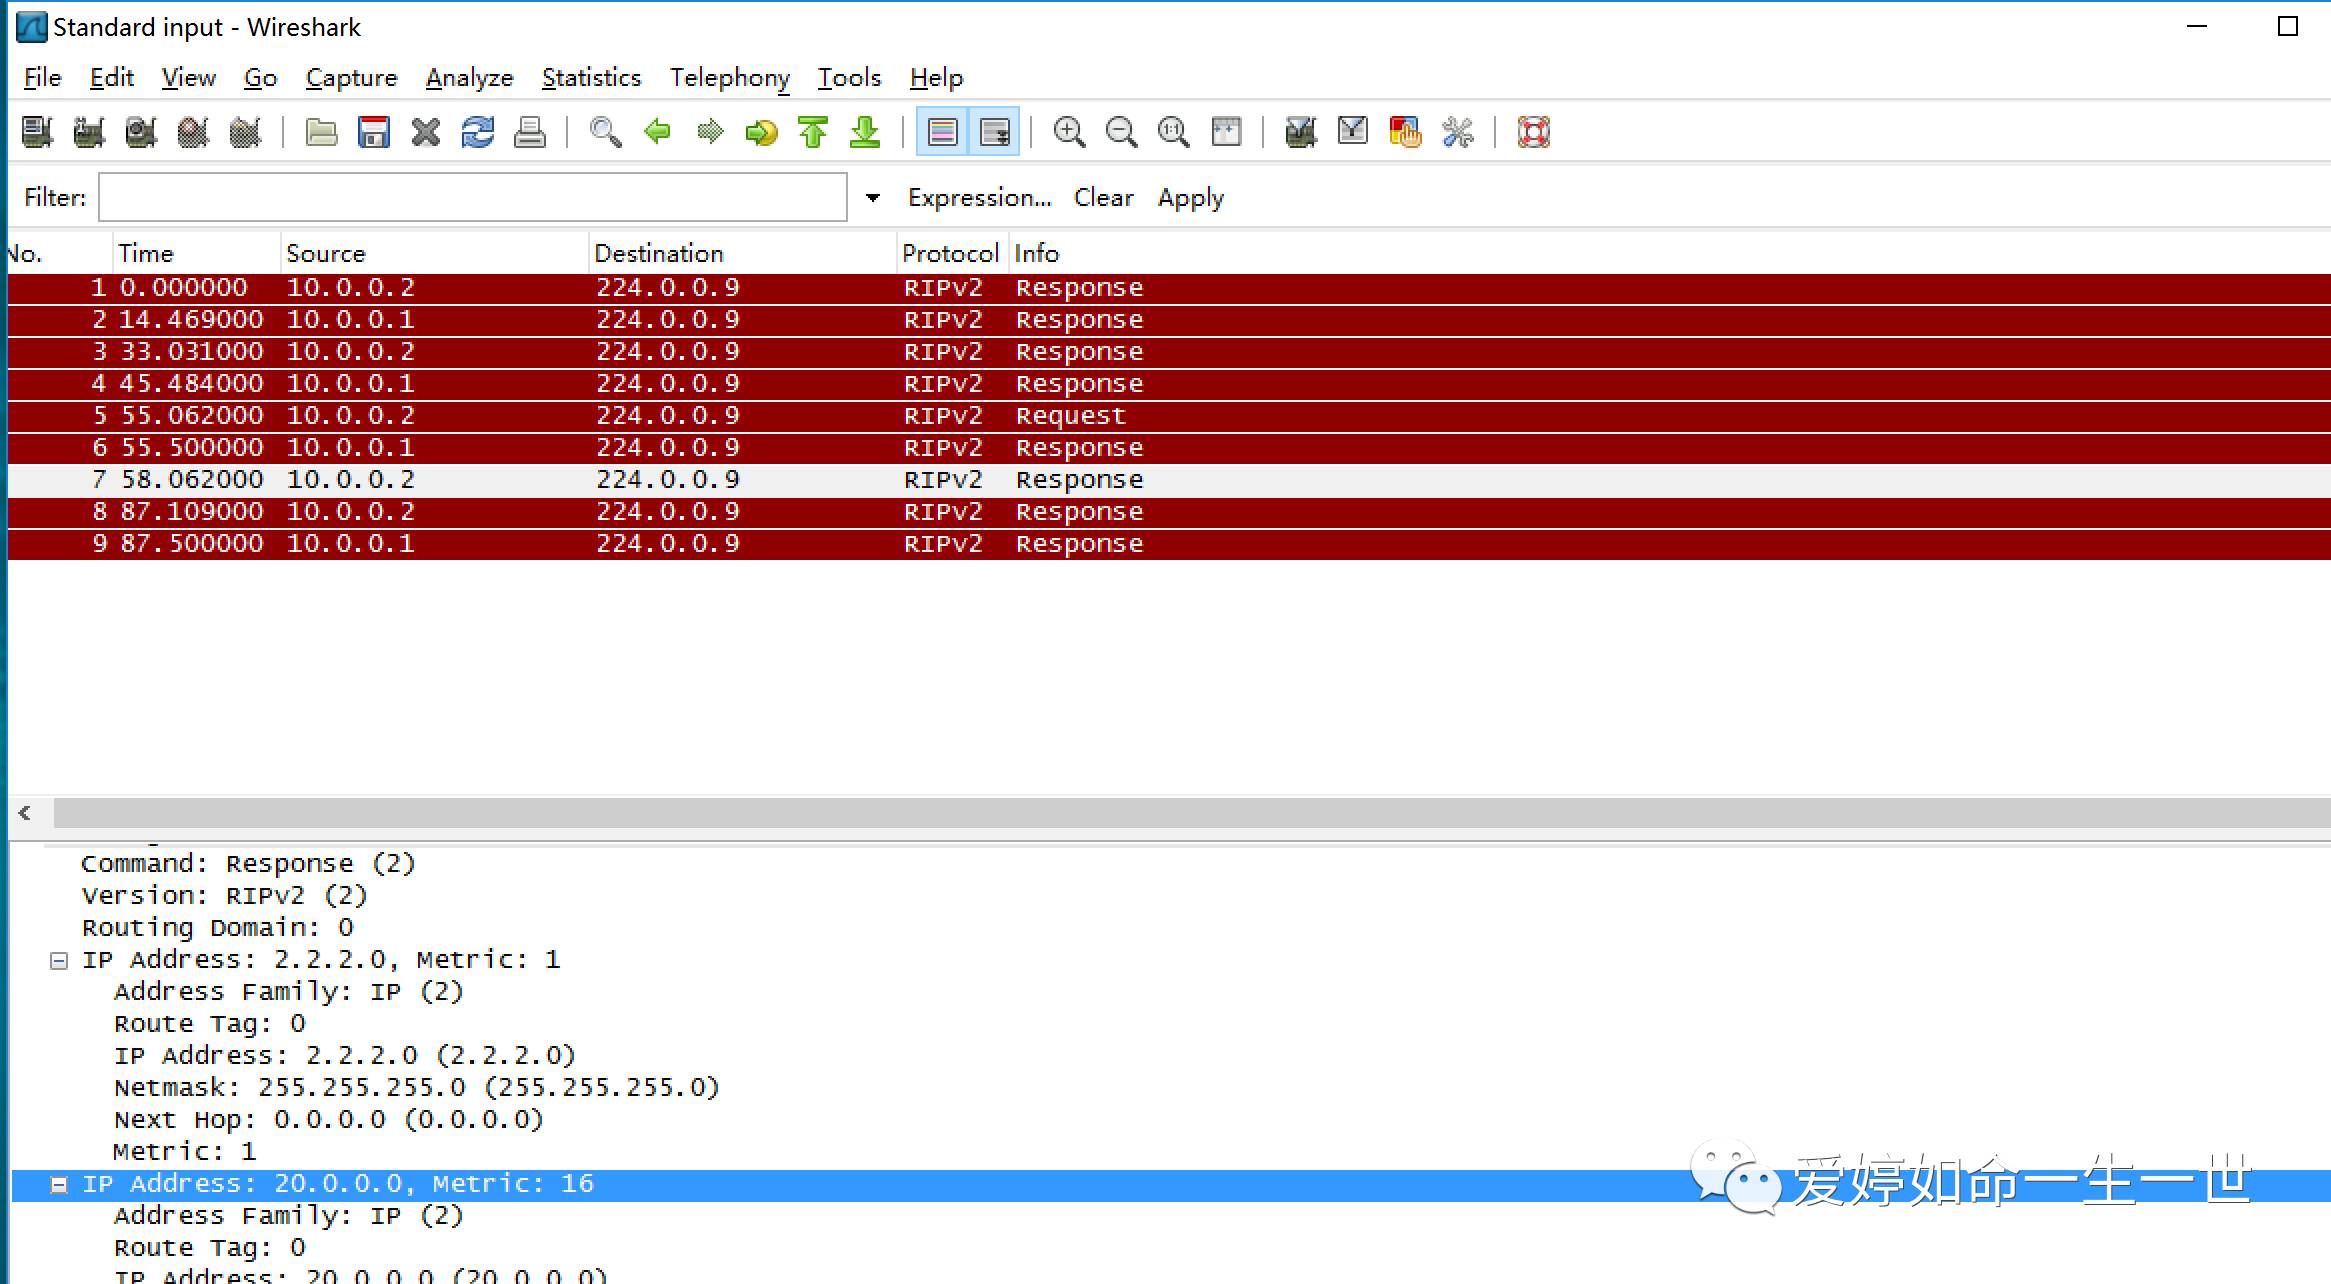Click the Apply filter button

(x=1190, y=198)
